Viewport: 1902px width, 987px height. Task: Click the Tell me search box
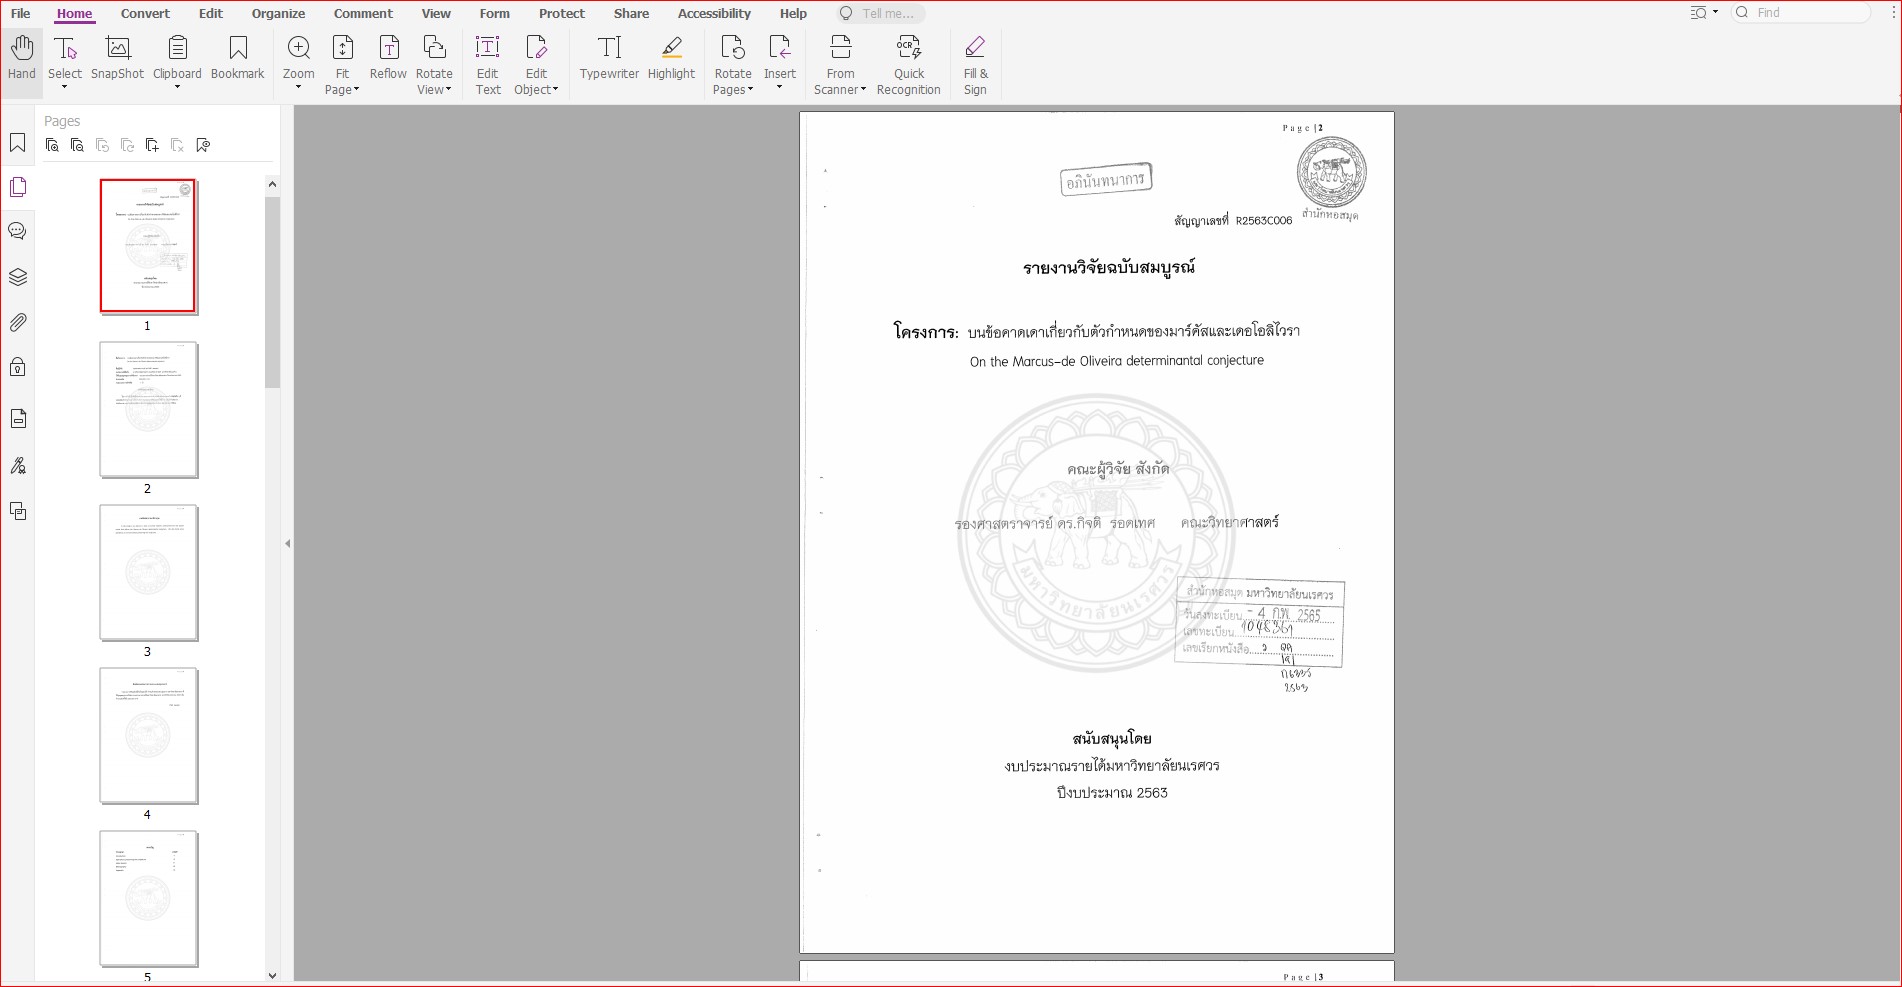coord(880,13)
